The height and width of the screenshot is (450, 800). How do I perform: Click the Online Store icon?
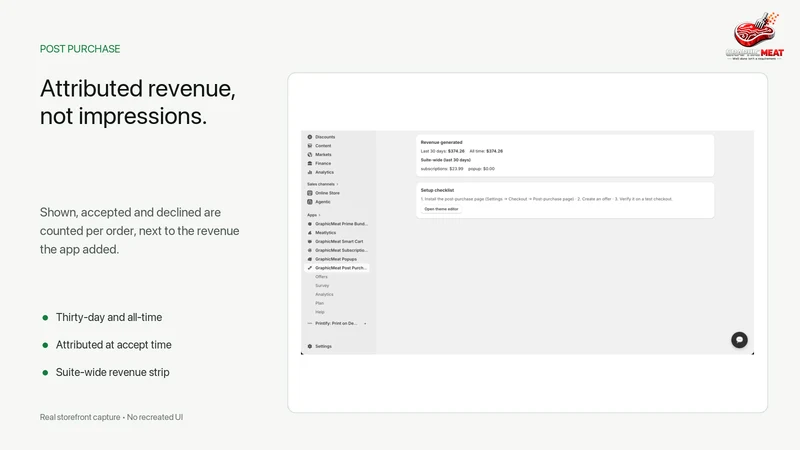coord(310,193)
